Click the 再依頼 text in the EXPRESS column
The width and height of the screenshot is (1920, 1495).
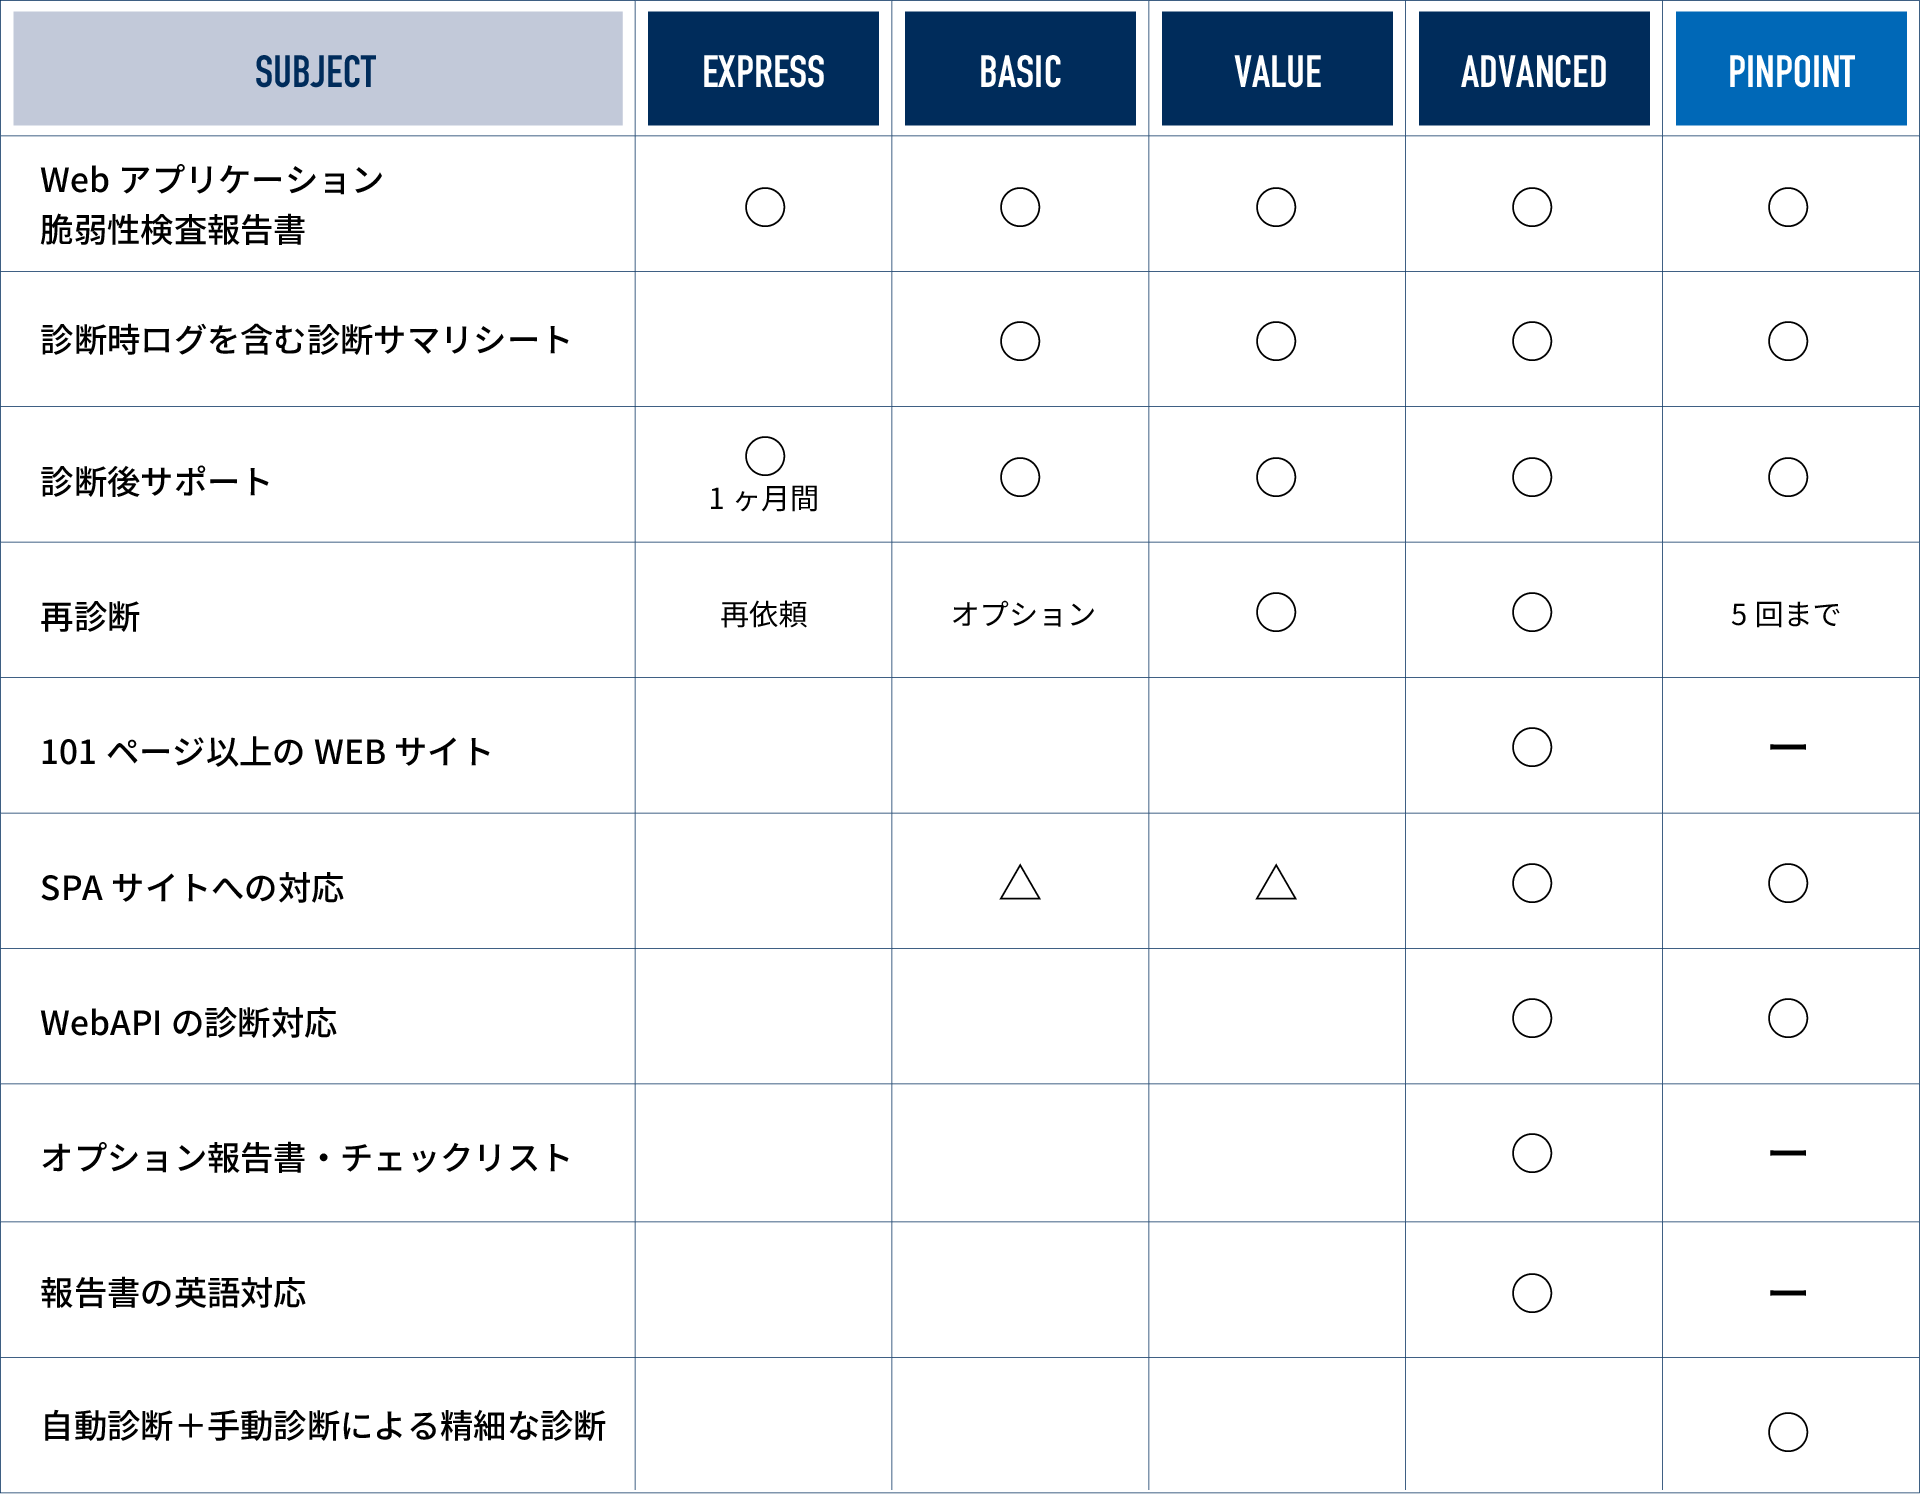(x=764, y=614)
